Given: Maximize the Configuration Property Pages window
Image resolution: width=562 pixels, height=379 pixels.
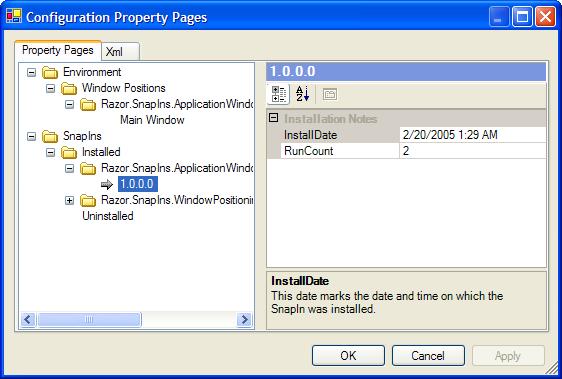Looking at the screenshot, I should (522, 17).
